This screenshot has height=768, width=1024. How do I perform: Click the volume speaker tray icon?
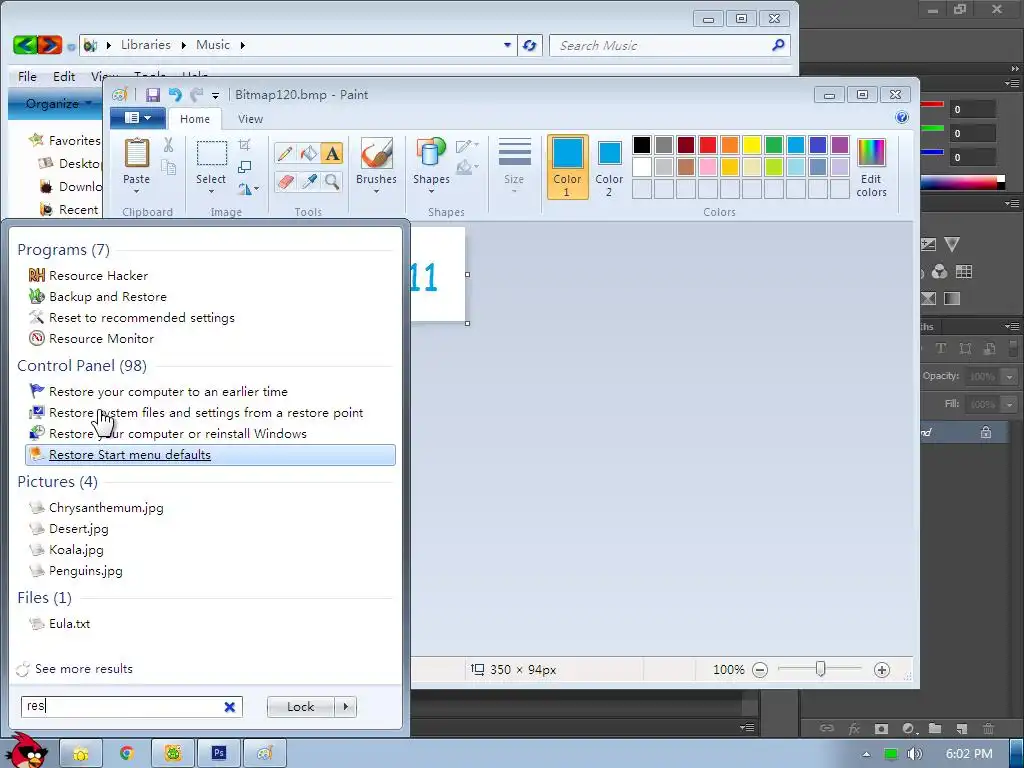click(914, 754)
